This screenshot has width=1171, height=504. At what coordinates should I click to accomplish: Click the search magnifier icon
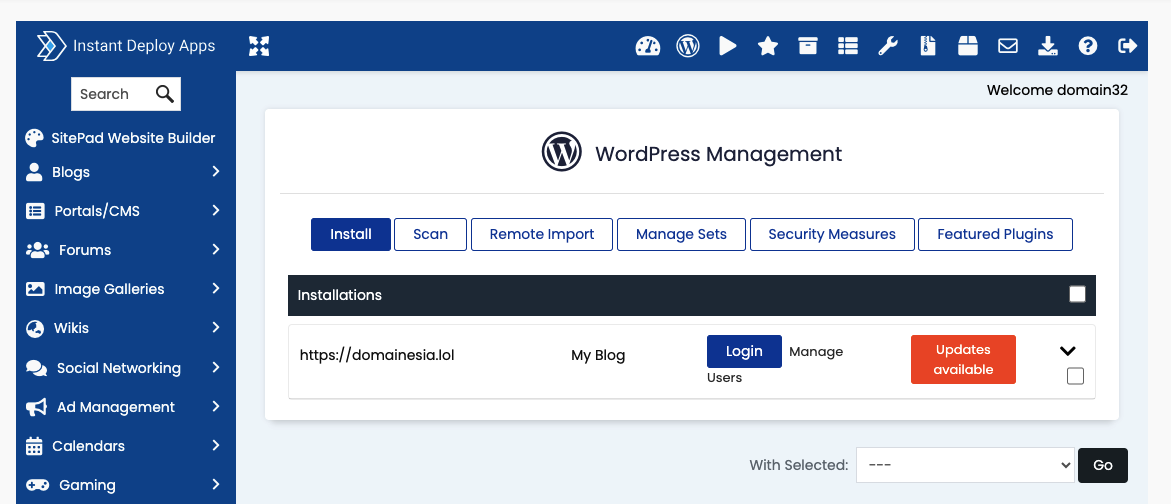165,94
